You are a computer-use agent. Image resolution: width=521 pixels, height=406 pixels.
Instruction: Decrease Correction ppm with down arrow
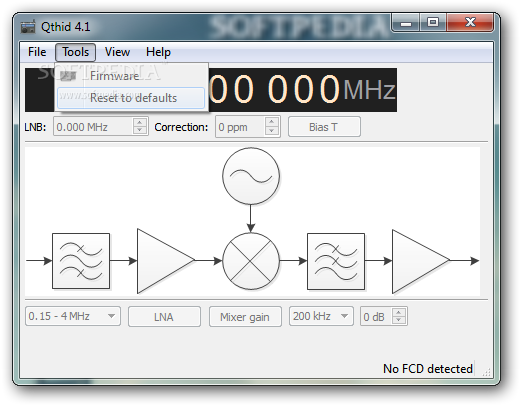click(272, 131)
